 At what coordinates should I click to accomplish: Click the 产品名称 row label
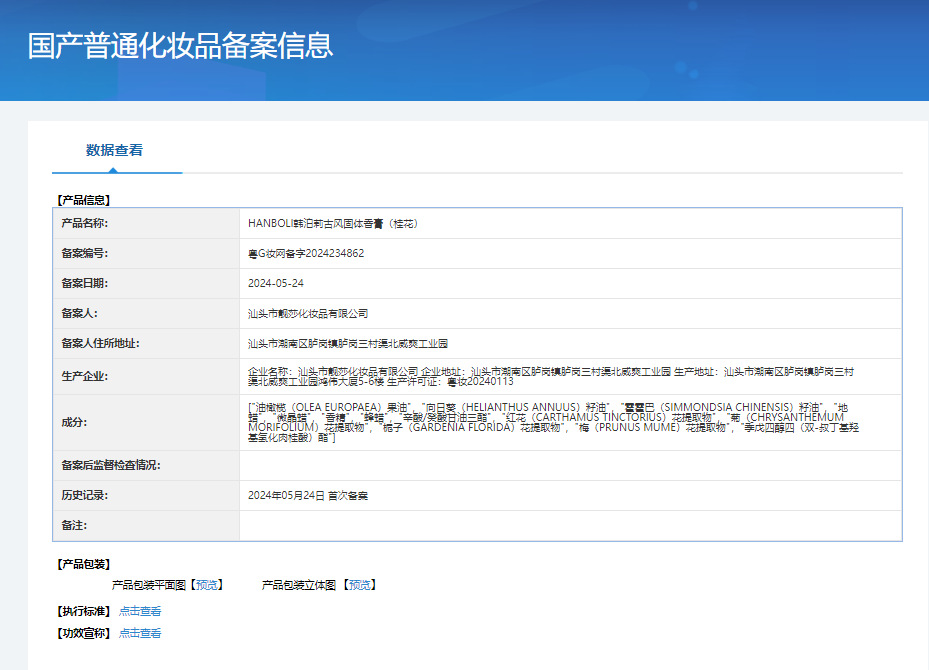click(x=85, y=224)
